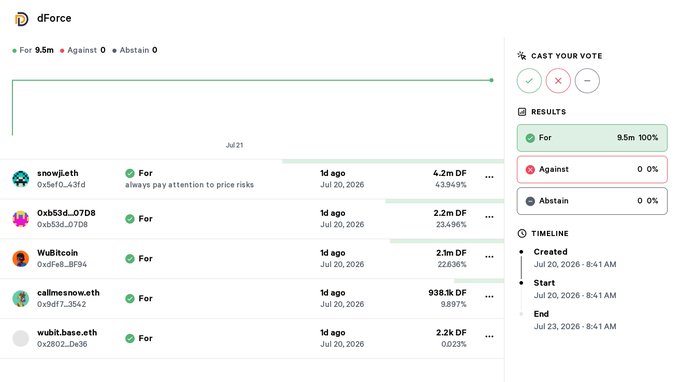Cast an Against vote with X button
This screenshot has height=382, width=680.
click(558, 81)
